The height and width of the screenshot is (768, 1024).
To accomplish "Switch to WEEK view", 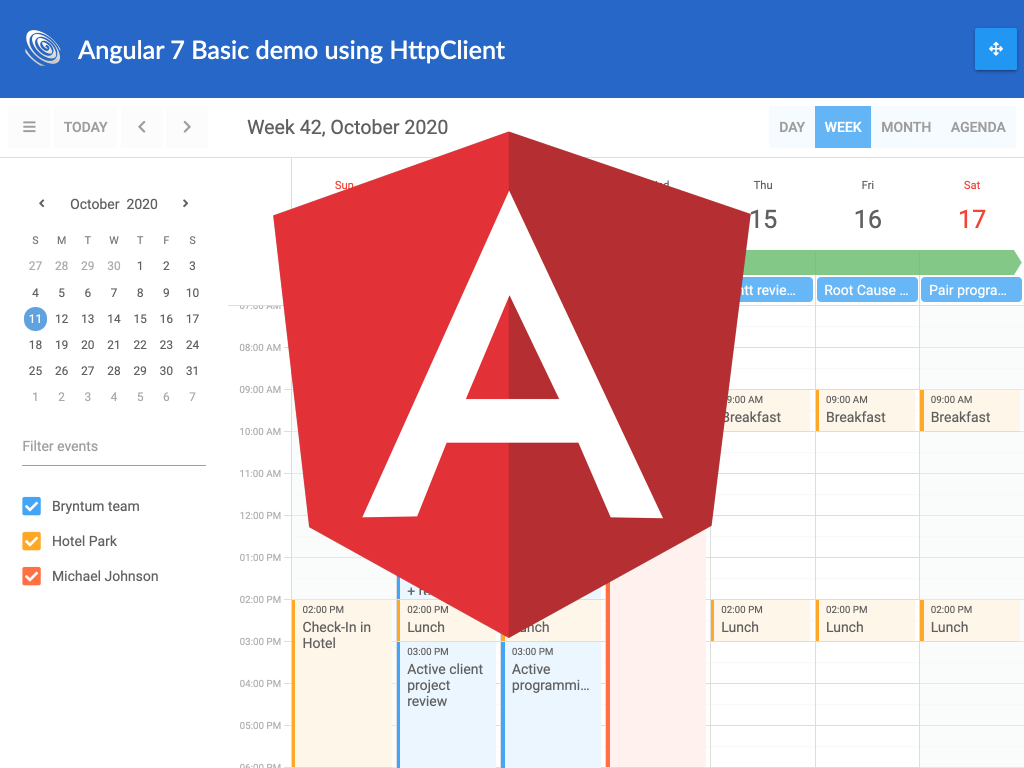I will point(842,127).
